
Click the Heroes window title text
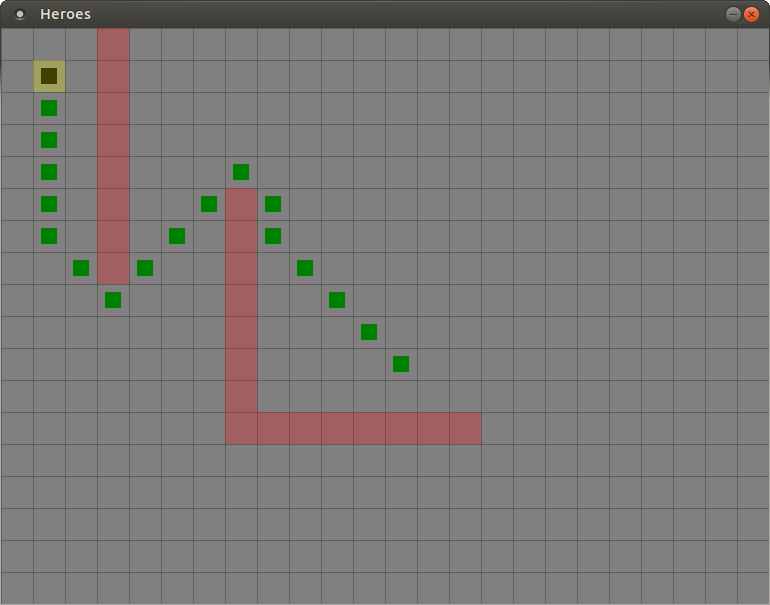65,14
